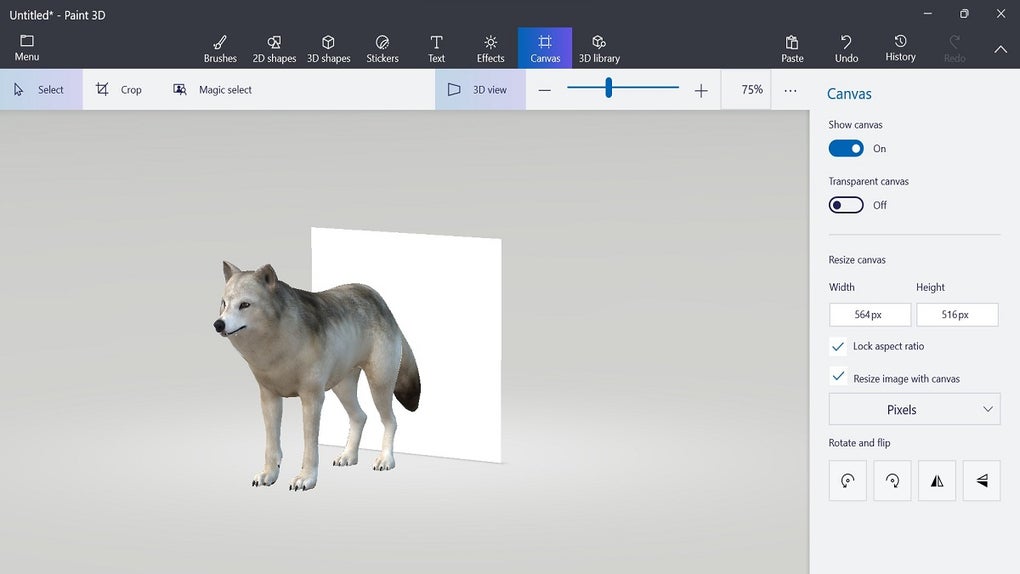Image resolution: width=1020 pixels, height=574 pixels.
Task: Click the Undo button
Action: click(x=846, y=48)
